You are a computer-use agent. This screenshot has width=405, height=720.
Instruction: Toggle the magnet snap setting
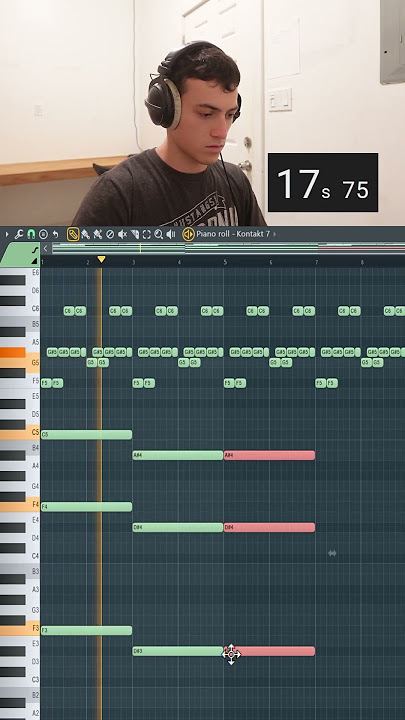click(31, 234)
